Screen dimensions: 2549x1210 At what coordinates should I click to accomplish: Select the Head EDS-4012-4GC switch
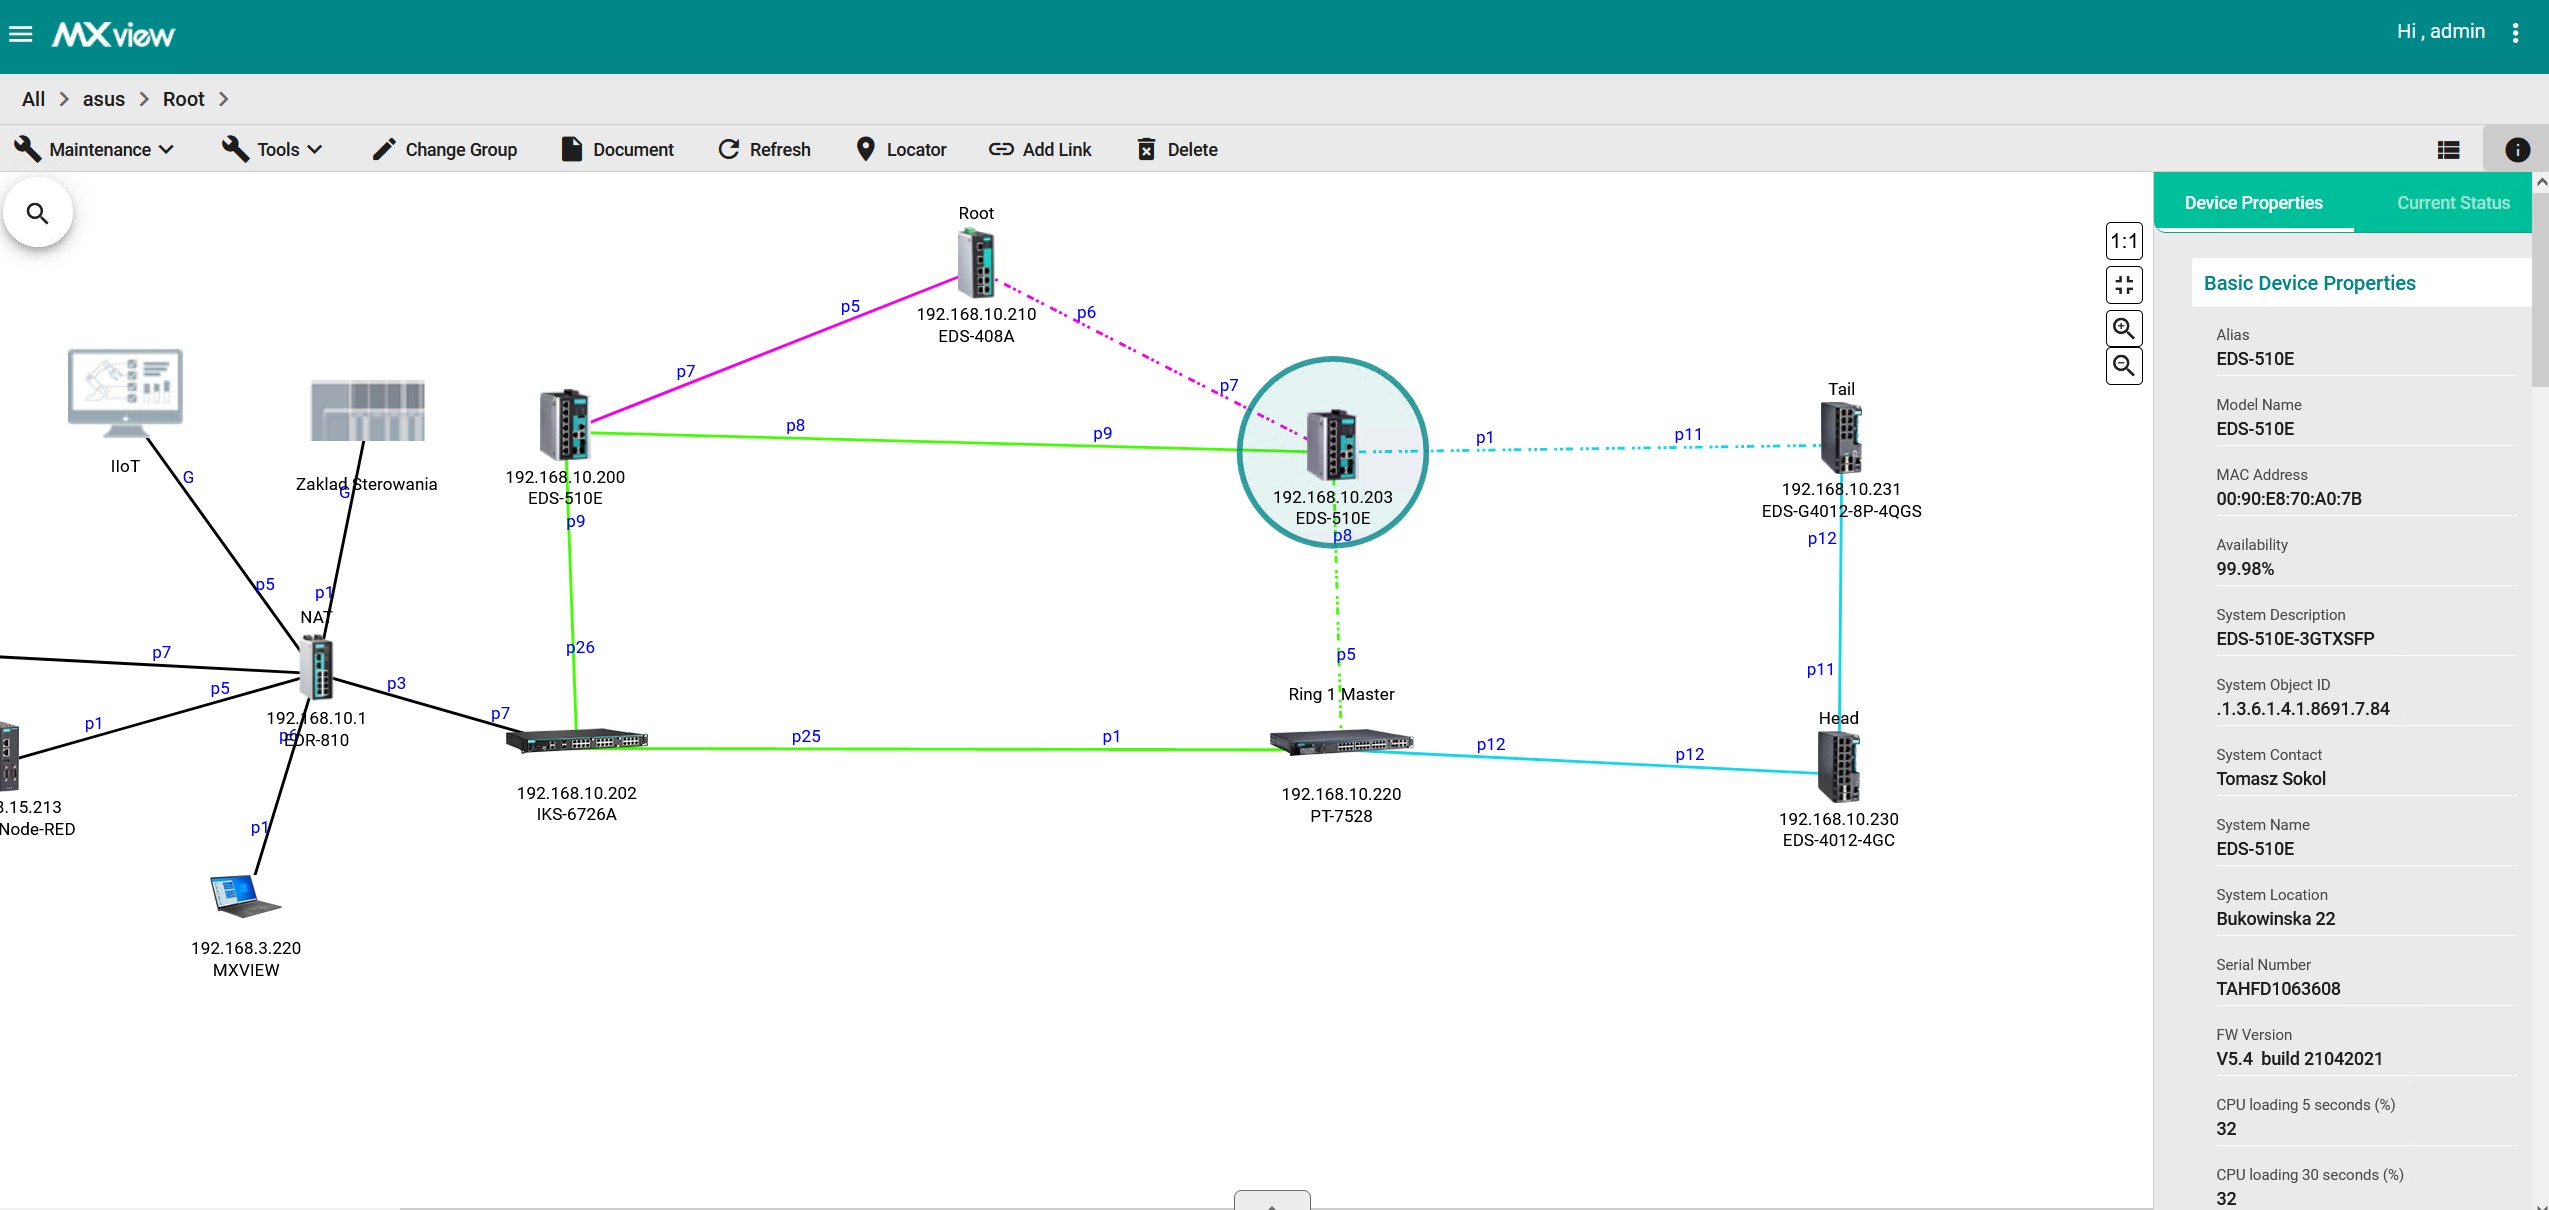coord(1838,767)
